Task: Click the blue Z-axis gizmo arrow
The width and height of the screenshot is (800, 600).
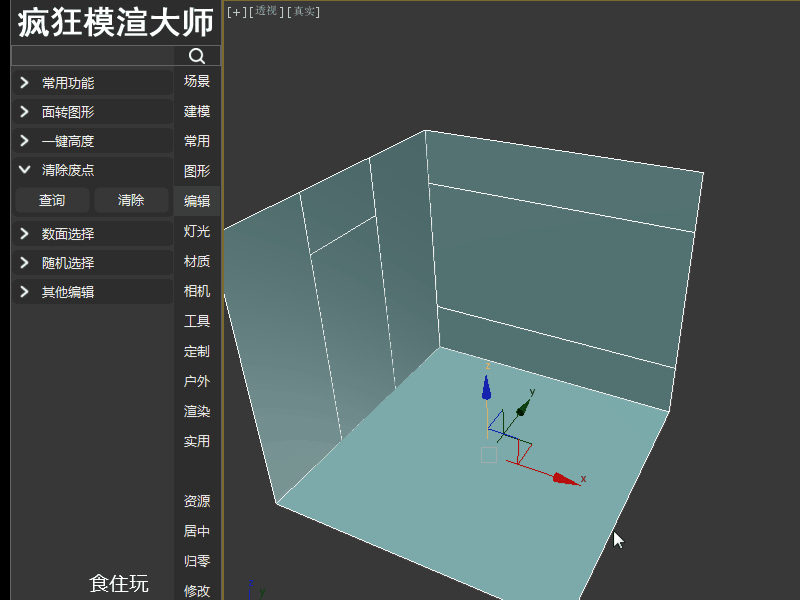Action: pyautogui.click(x=486, y=388)
